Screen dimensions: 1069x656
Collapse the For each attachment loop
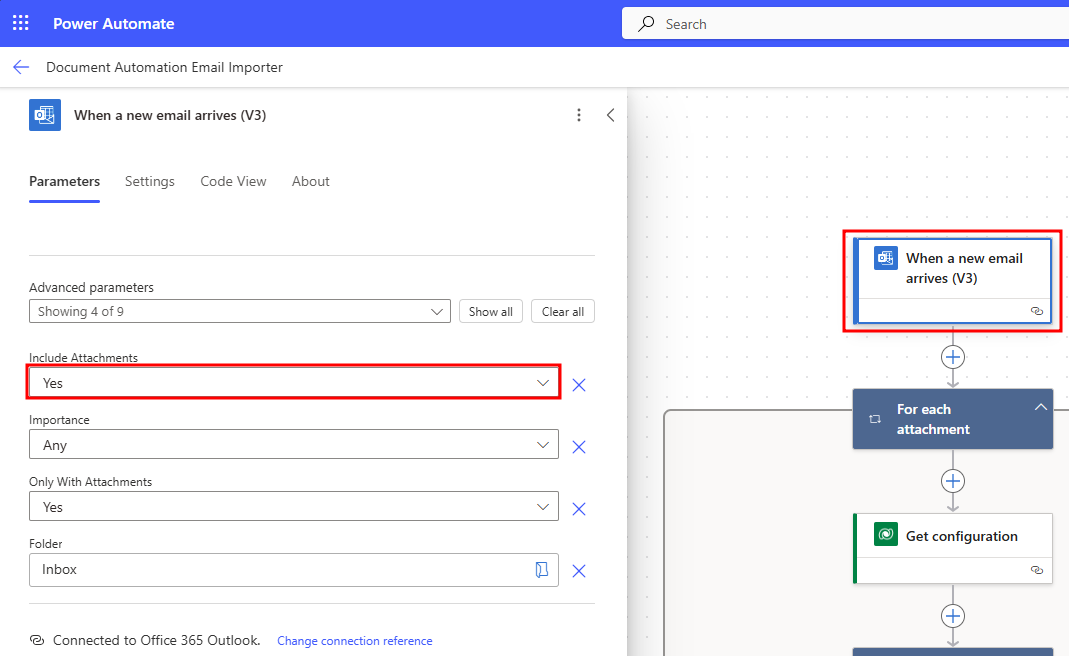(1041, 407)
